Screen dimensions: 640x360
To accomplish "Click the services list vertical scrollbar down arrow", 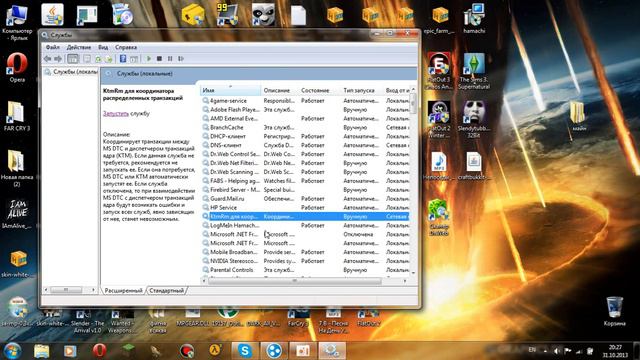I will (413, 273).
